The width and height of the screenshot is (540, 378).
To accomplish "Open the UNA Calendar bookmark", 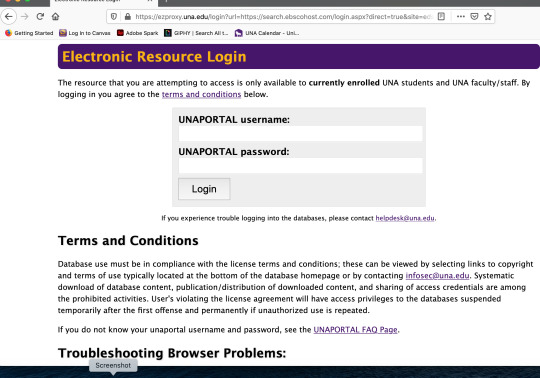I will click(x=267, y=33).
